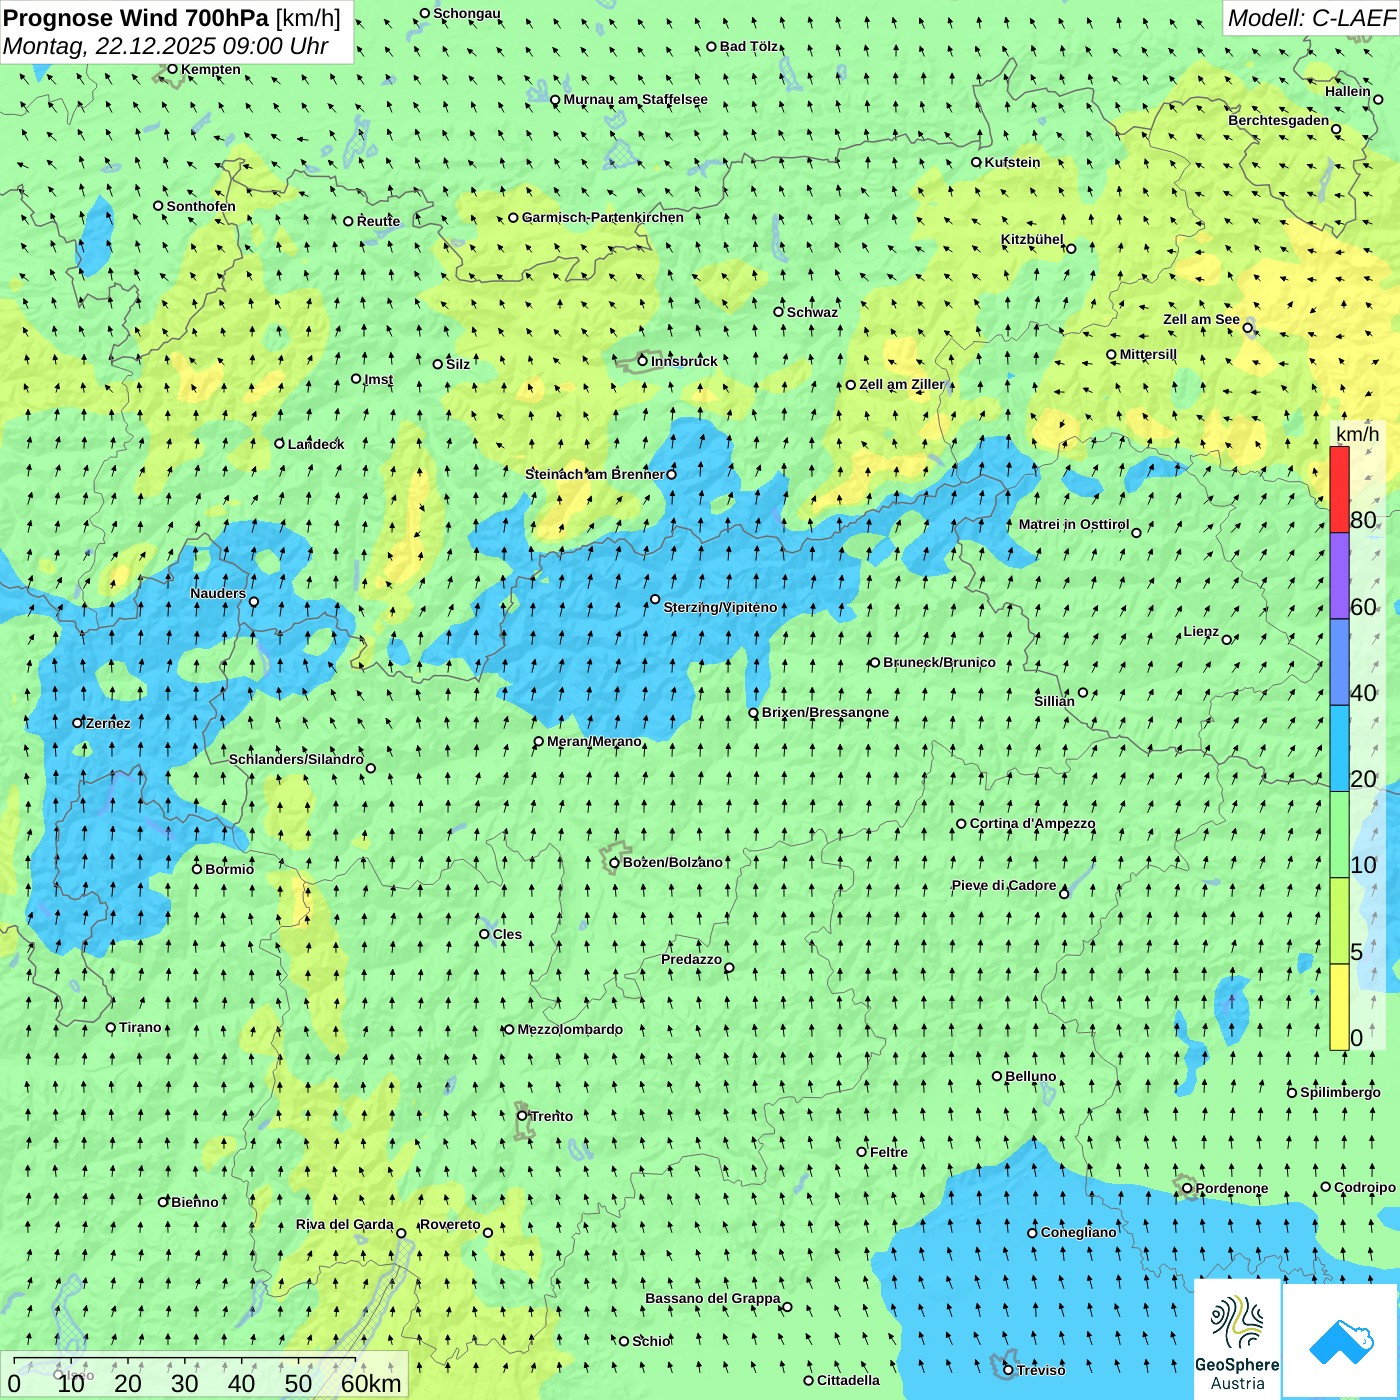Image resolution: width=1400 pixels, height=1400 pixels.
Task: Click the Mezzolombardo city label
Action: click(x=570, y=1029)
